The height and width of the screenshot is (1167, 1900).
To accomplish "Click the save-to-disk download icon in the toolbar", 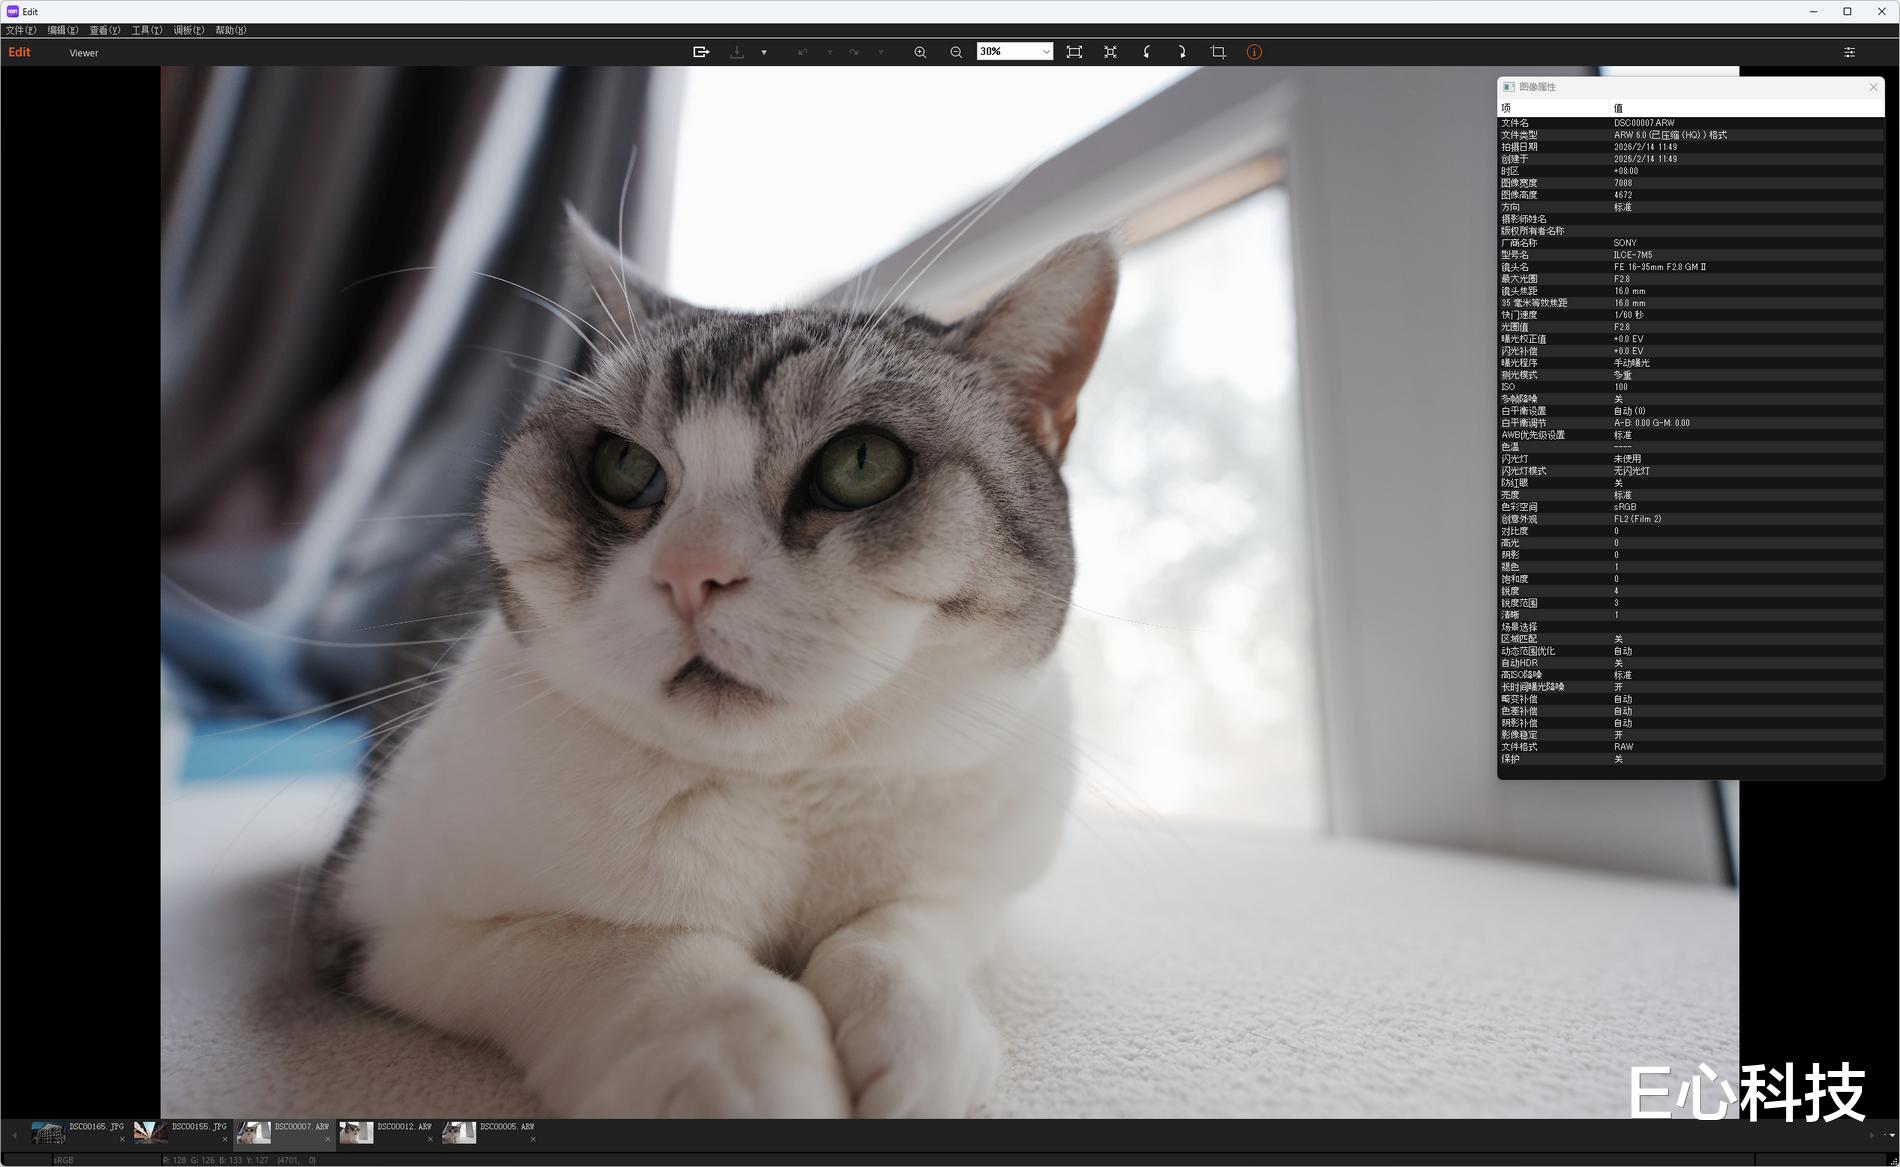I will 737,52.
